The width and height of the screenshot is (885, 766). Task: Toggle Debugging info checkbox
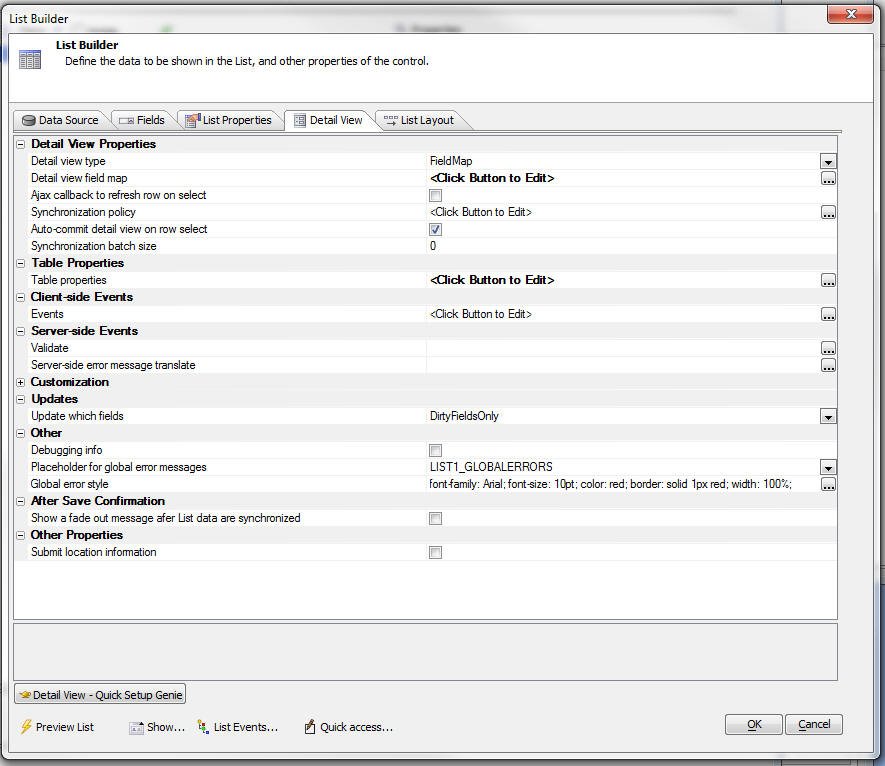tap(435, 451)
